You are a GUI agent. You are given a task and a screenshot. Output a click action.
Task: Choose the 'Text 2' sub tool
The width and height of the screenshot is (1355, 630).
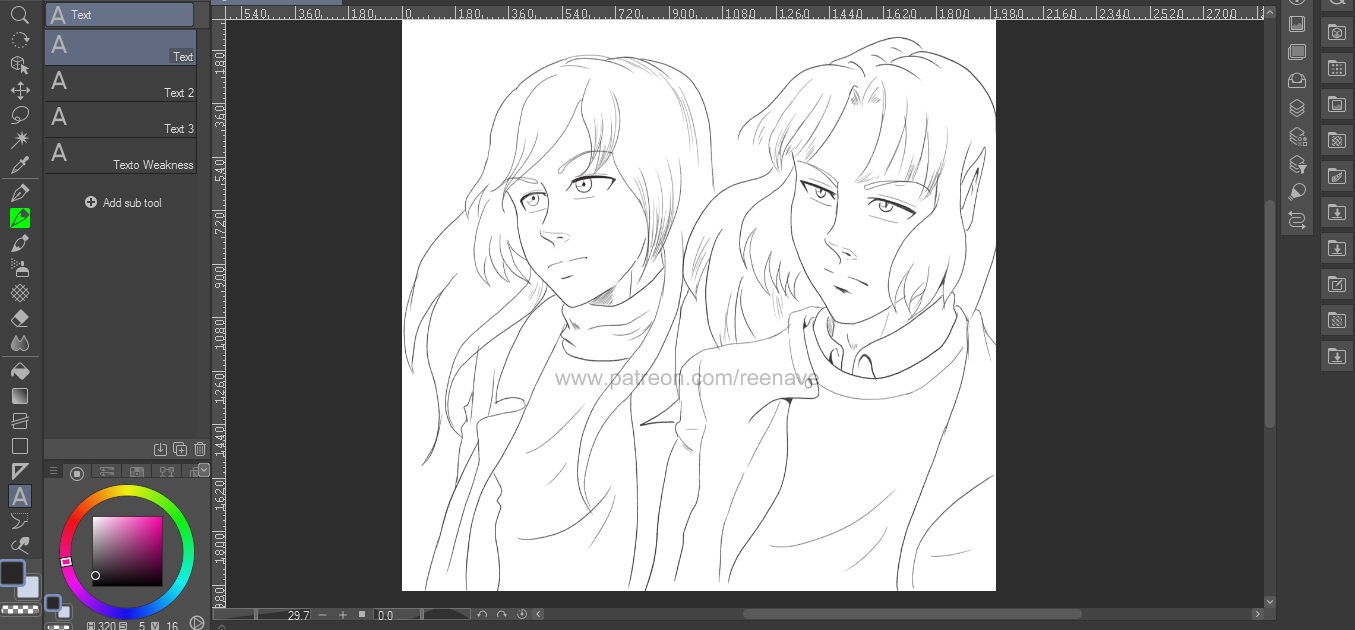click(x=120, y=84)
